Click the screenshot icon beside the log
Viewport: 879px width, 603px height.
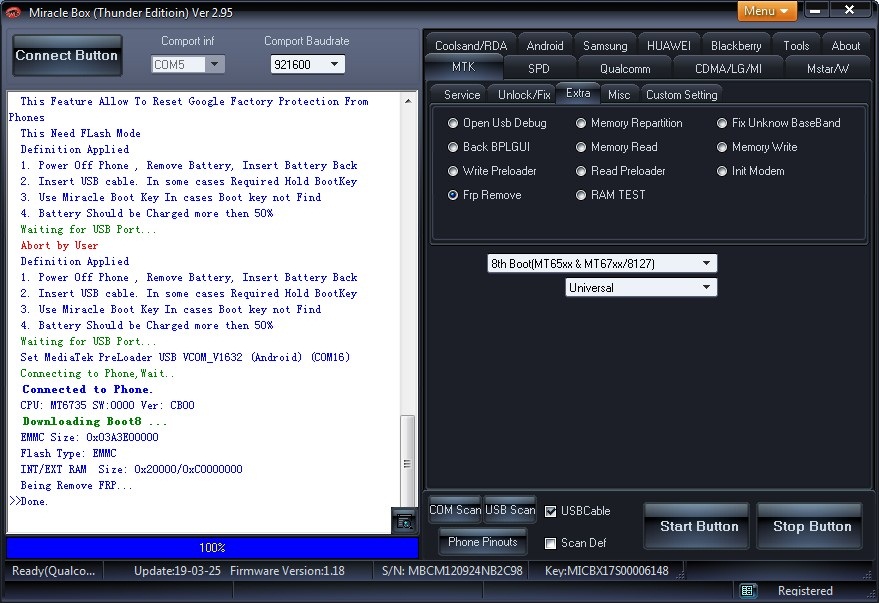point(404,522)
